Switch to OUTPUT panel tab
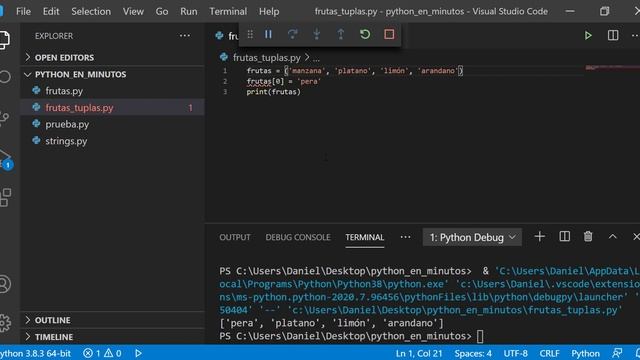Viewport: 640px width, 360px height. click(x=235, y=237)
